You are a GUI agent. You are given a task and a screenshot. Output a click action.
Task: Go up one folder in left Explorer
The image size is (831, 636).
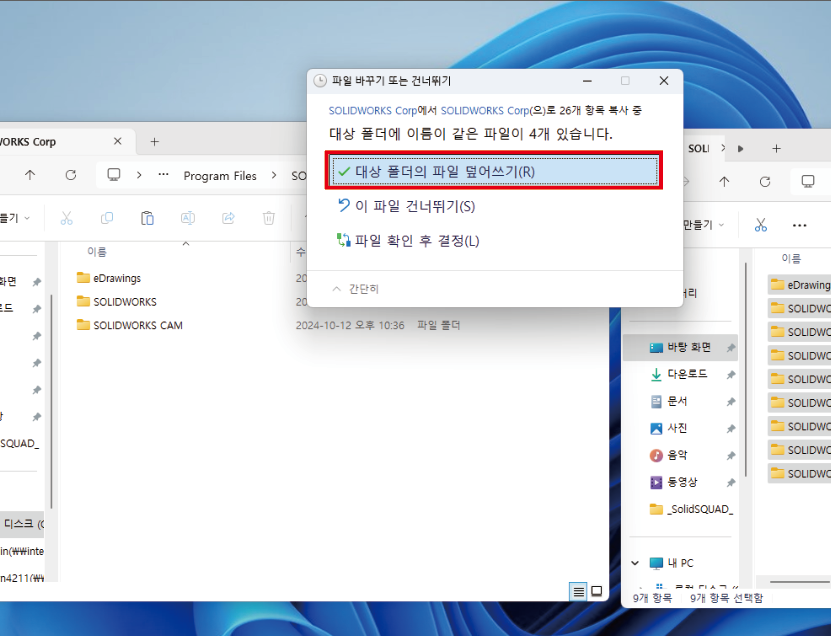(x=30, y=175)
